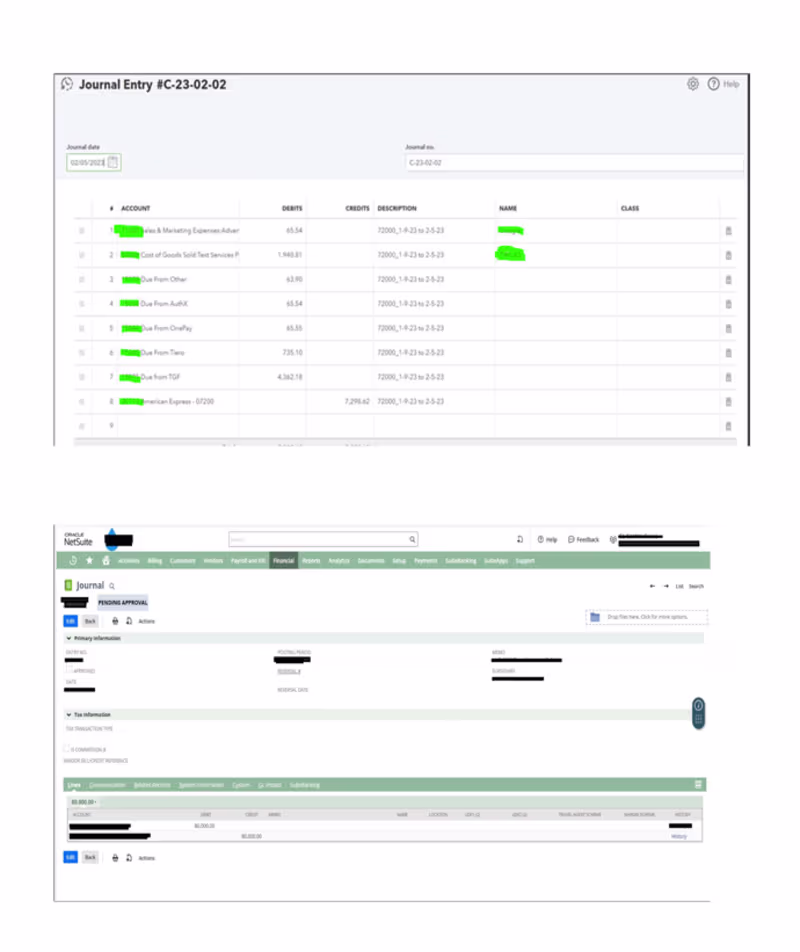Screen dimensions: 800x952
Task: Click the global search field in the header
Action: [x=322, y=538]
